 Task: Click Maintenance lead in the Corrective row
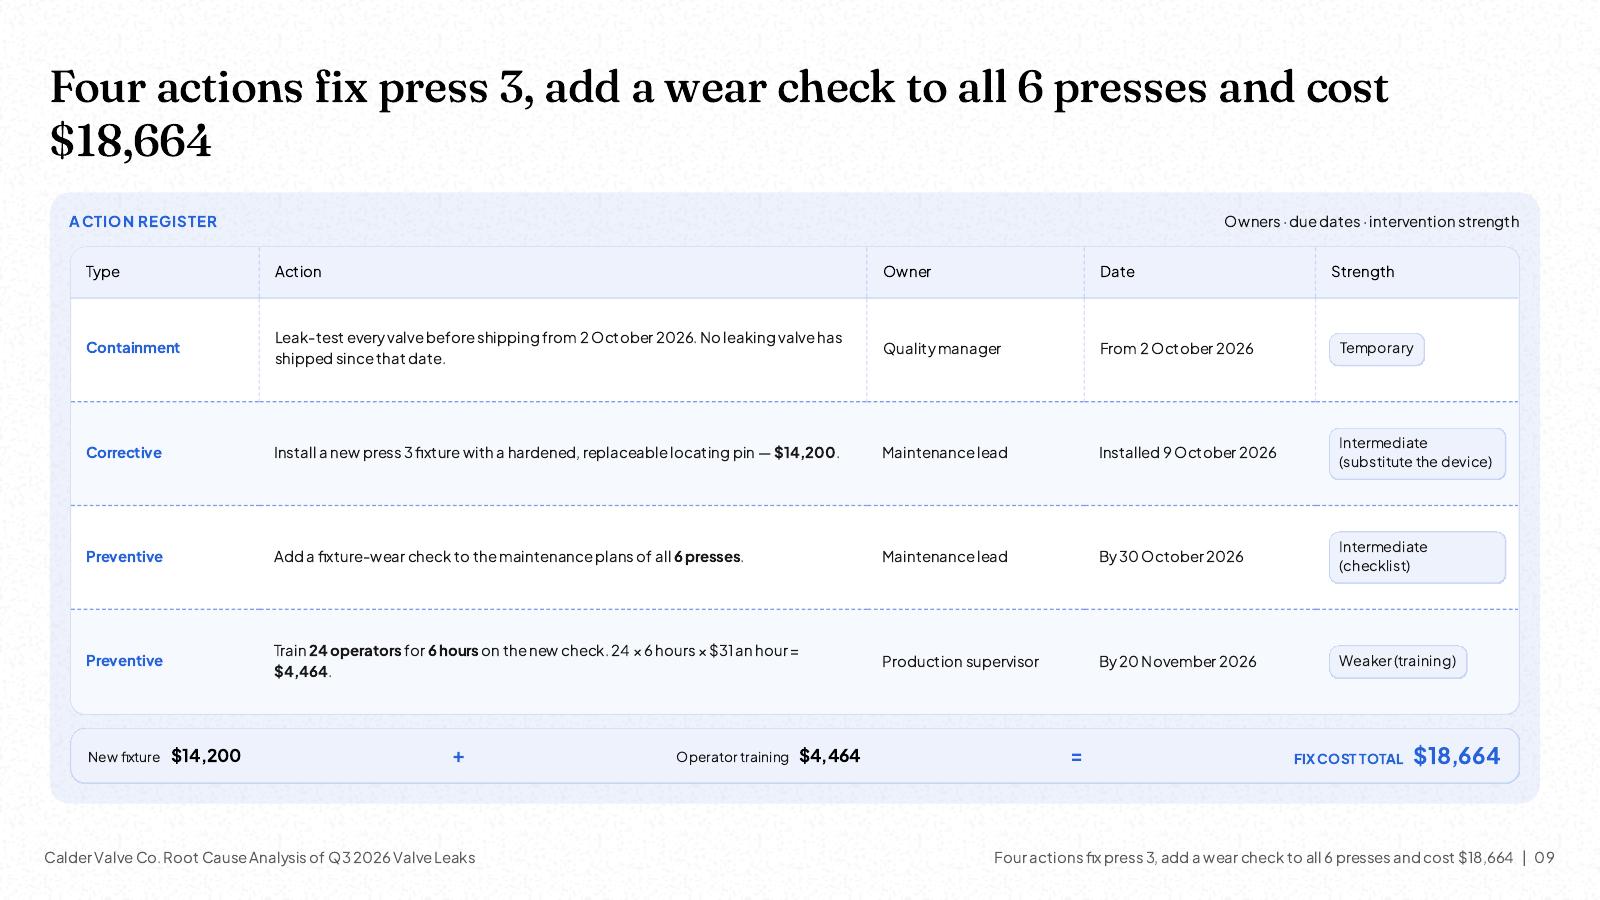pyautogui.click(x=945, y=453)
